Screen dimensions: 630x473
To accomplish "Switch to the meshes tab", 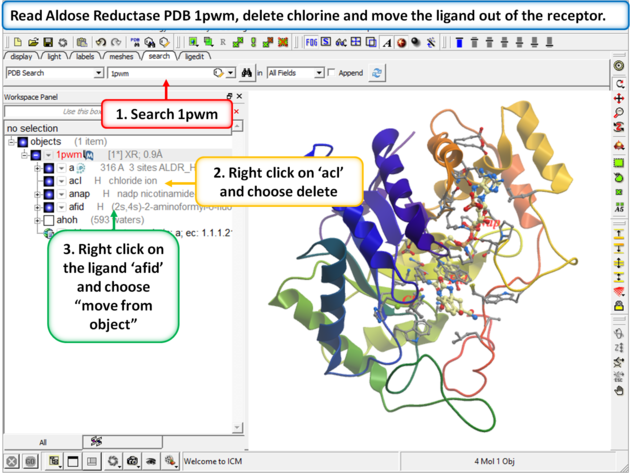I will tap(120, 57).
